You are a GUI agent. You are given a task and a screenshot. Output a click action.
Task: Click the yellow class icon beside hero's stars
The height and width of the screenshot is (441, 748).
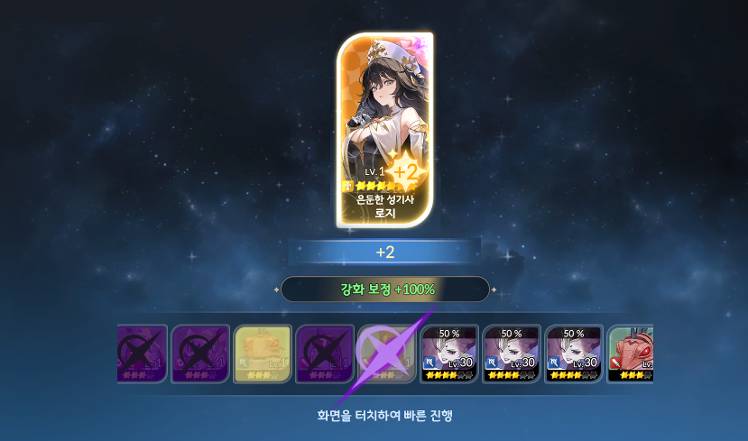[x=347, y=185]
